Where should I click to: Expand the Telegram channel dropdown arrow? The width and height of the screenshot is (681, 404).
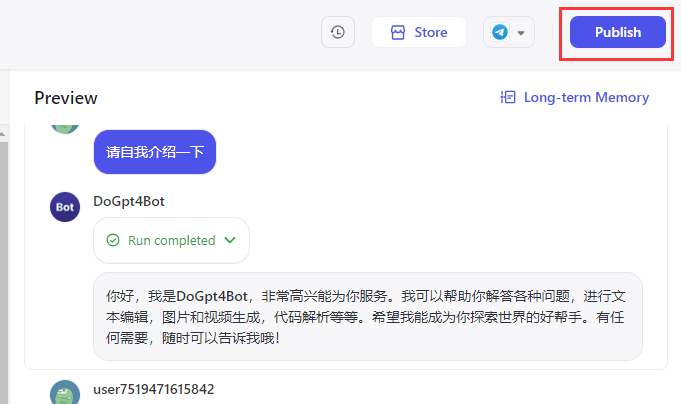coord(521,33)
